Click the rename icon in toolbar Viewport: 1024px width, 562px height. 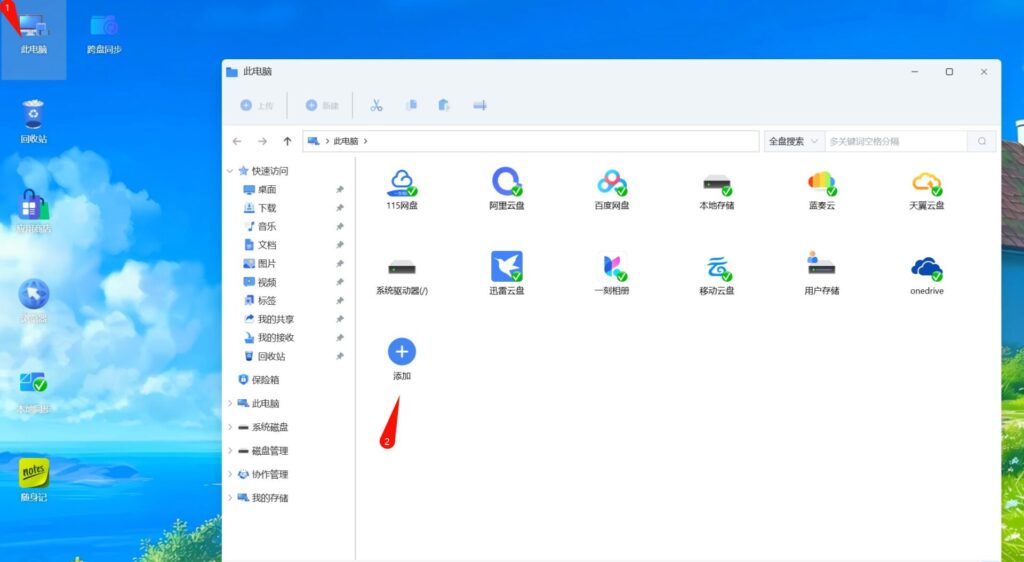coord(479,105)
